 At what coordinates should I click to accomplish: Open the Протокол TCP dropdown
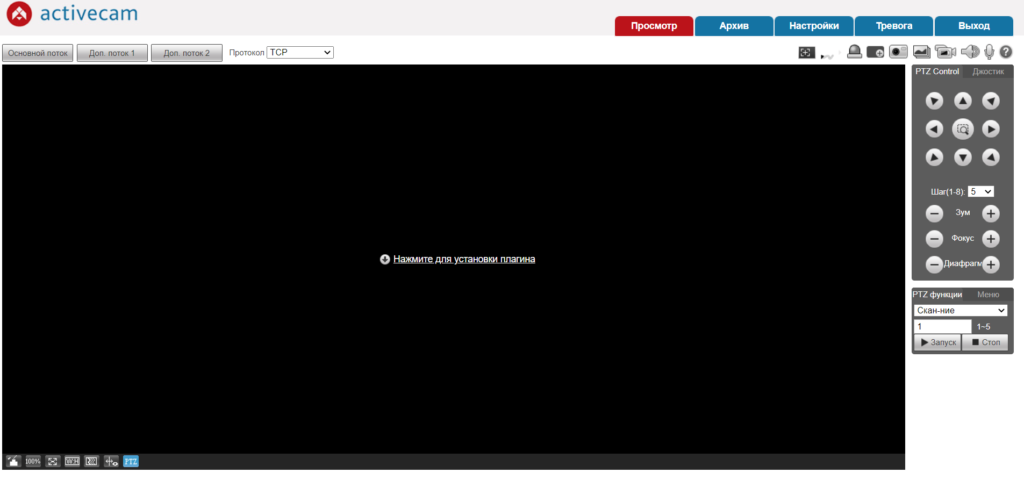pos(300,52)
